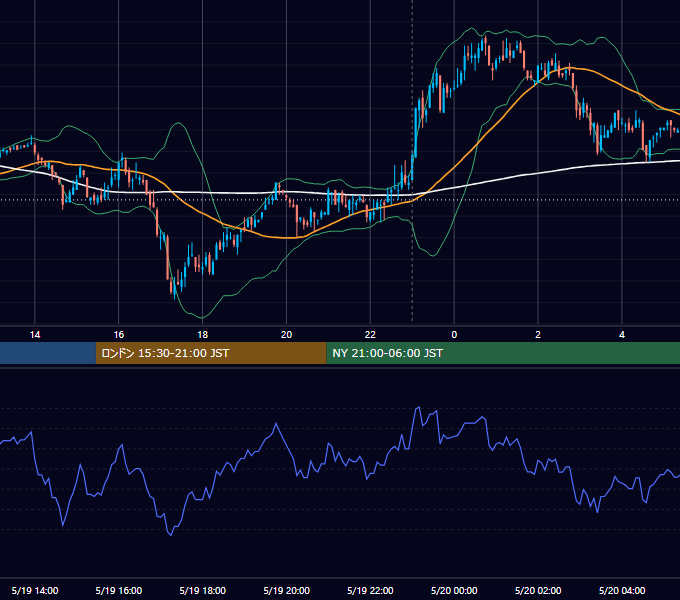The image size is (680, 600).
Task: Click the blue session bar before London
Action: click(x=48, y=353)
